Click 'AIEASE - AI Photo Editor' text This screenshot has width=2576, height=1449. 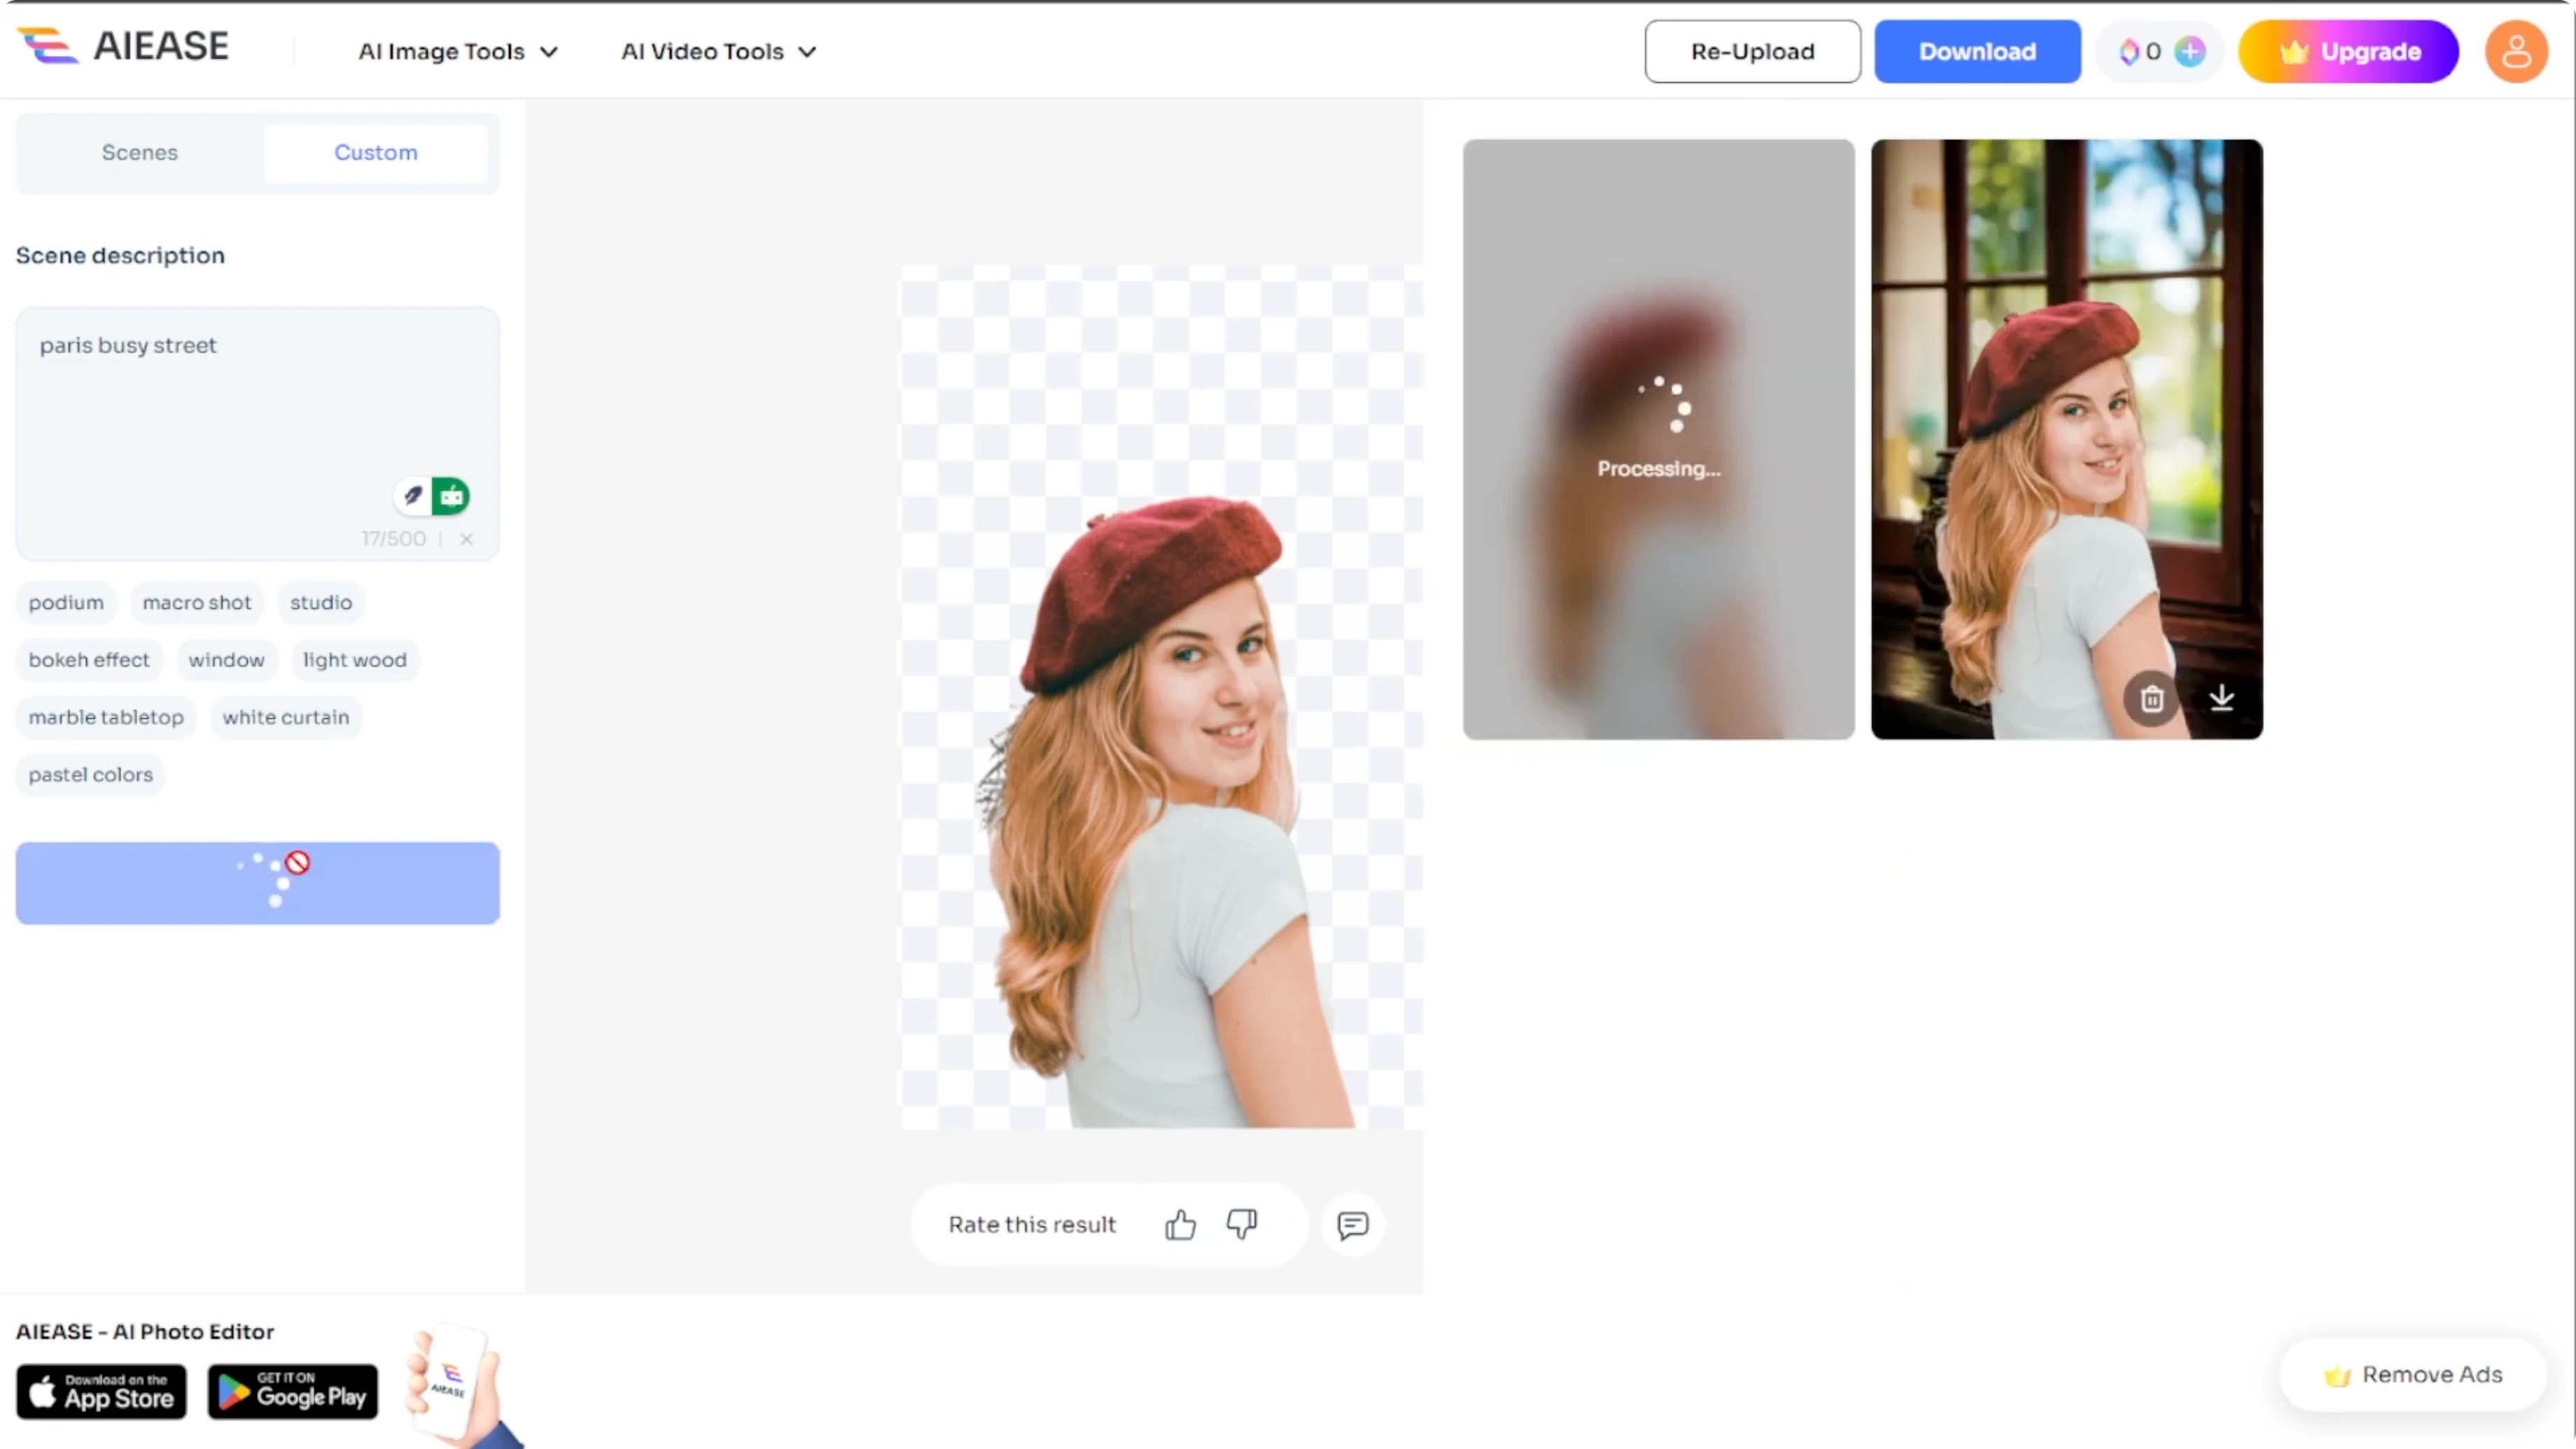[145, 1332]
